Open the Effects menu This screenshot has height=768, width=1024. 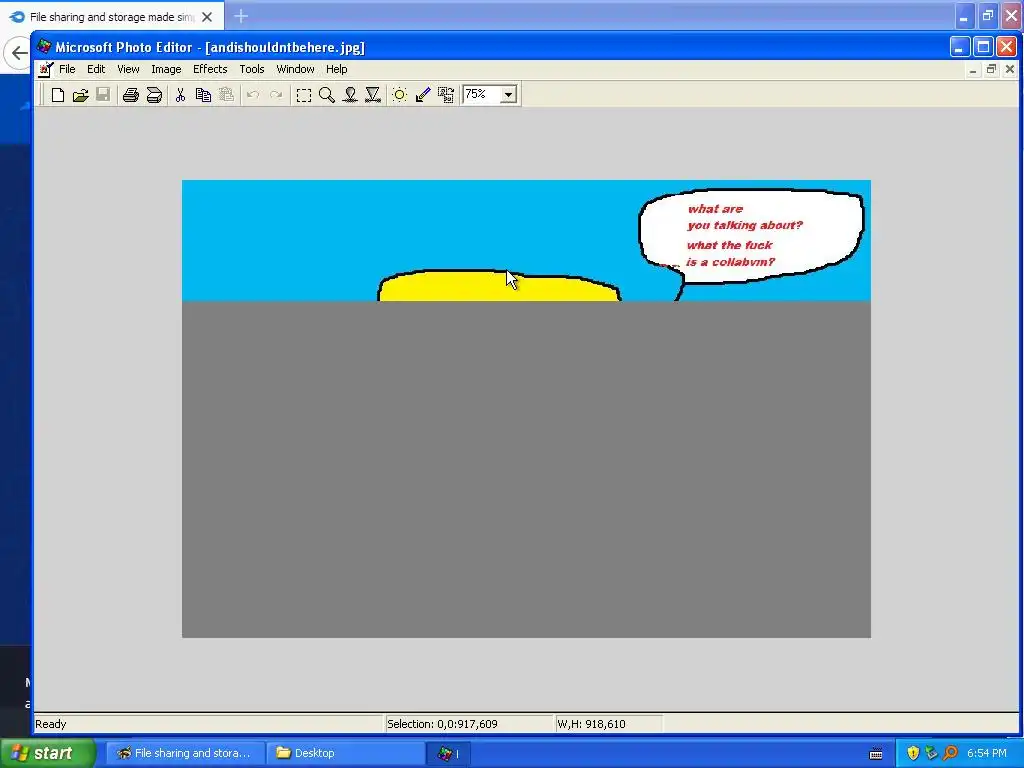click(x=210, y=69)
